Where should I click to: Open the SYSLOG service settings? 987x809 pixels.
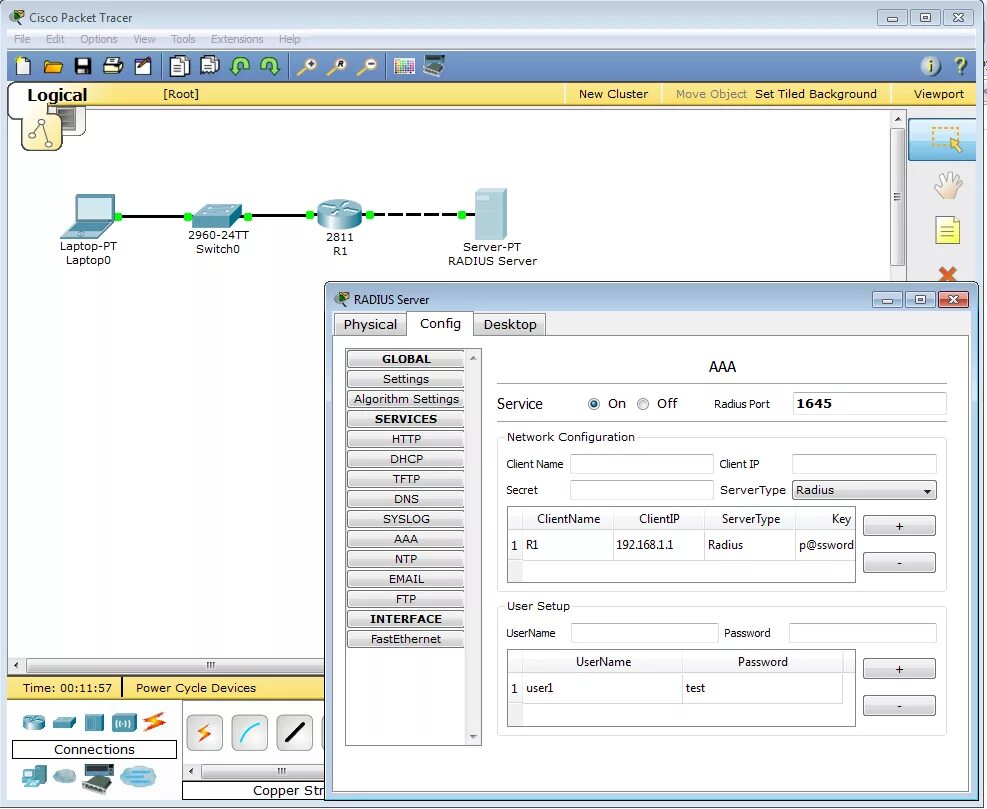click(405, 519)
